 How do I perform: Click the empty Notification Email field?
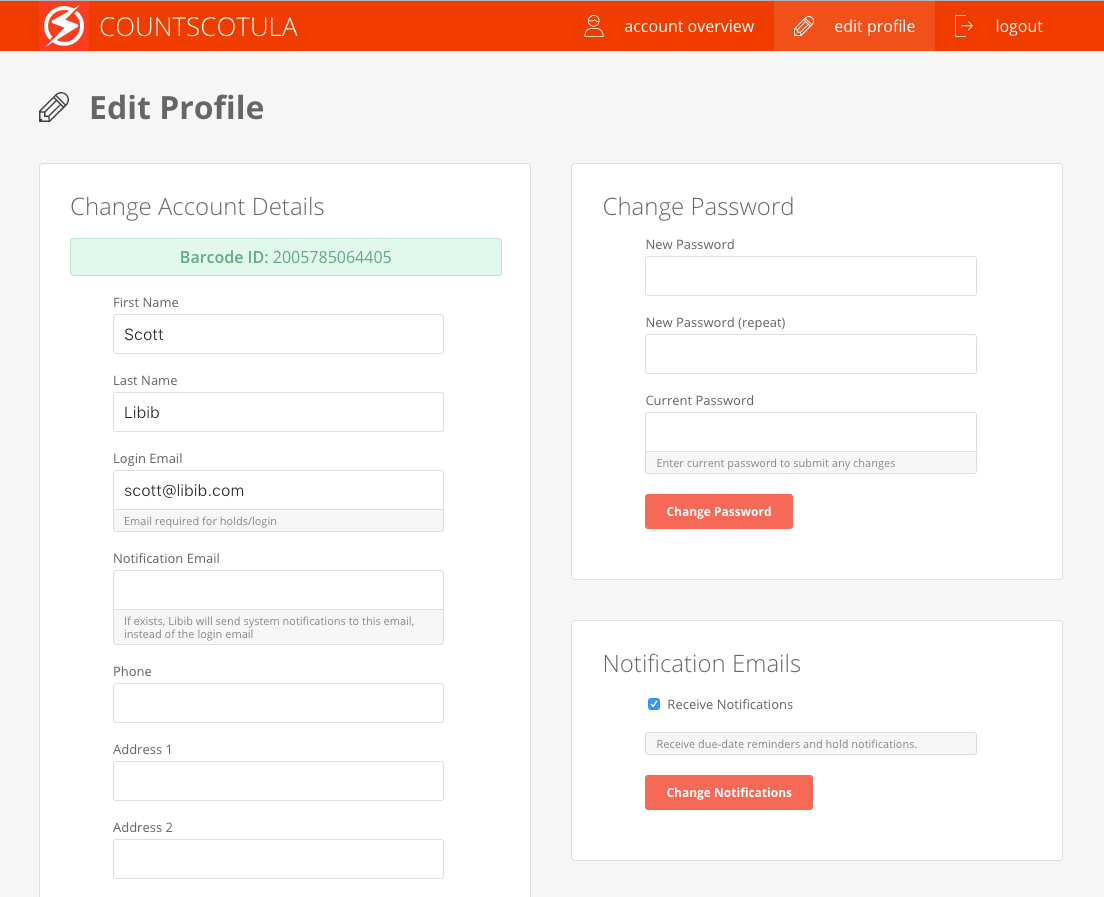point(278,590)
